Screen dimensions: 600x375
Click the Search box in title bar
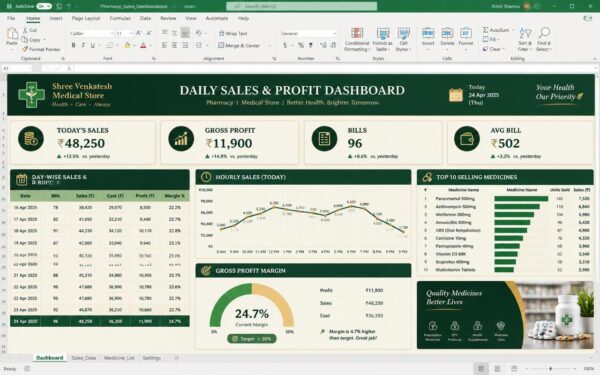[302, 6]
